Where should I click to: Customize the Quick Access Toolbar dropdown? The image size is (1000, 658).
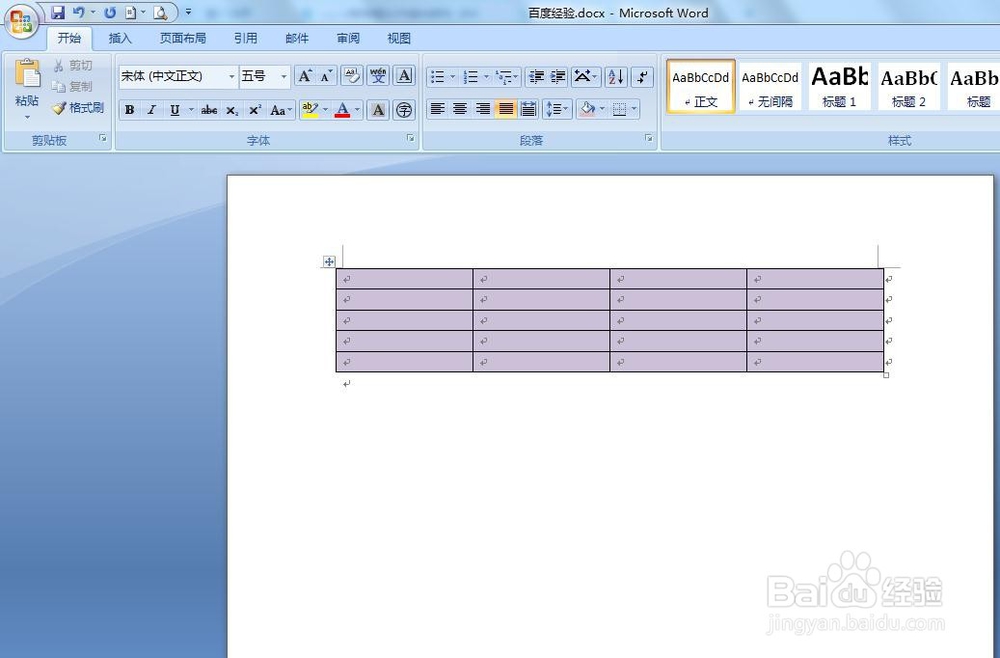pos(188,12)
